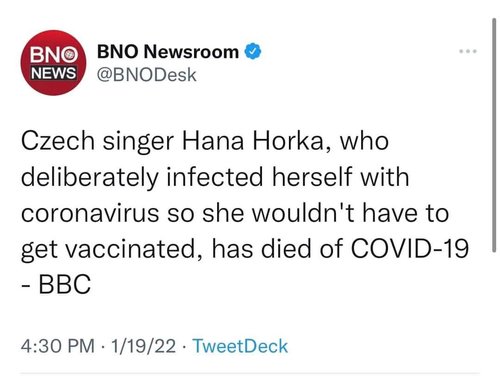This screenshot has width=500, height=376.
Task: Open the TweetDeck source link
Action: pos(240,346)
